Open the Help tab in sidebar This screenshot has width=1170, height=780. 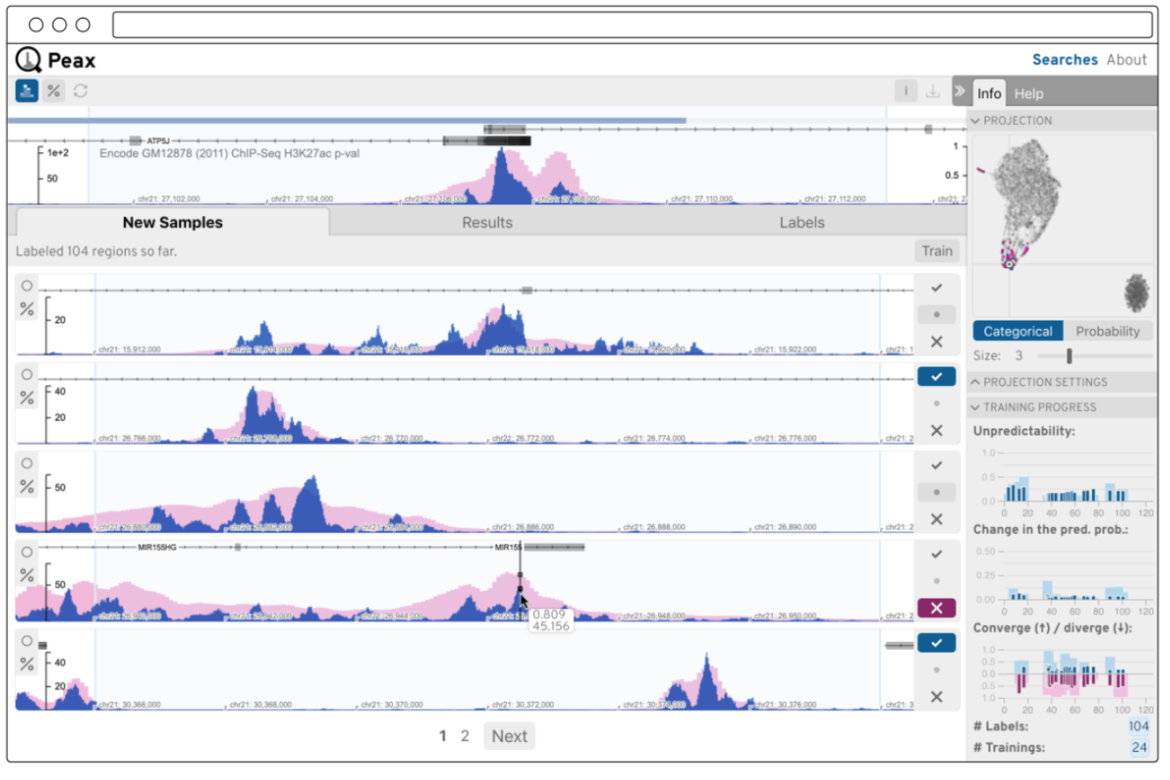(x=1028, y=94)
